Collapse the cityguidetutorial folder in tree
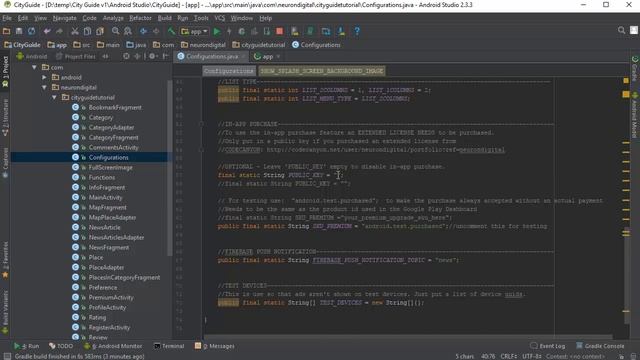This screenshot has width=640, height=360. pos(54,97)
